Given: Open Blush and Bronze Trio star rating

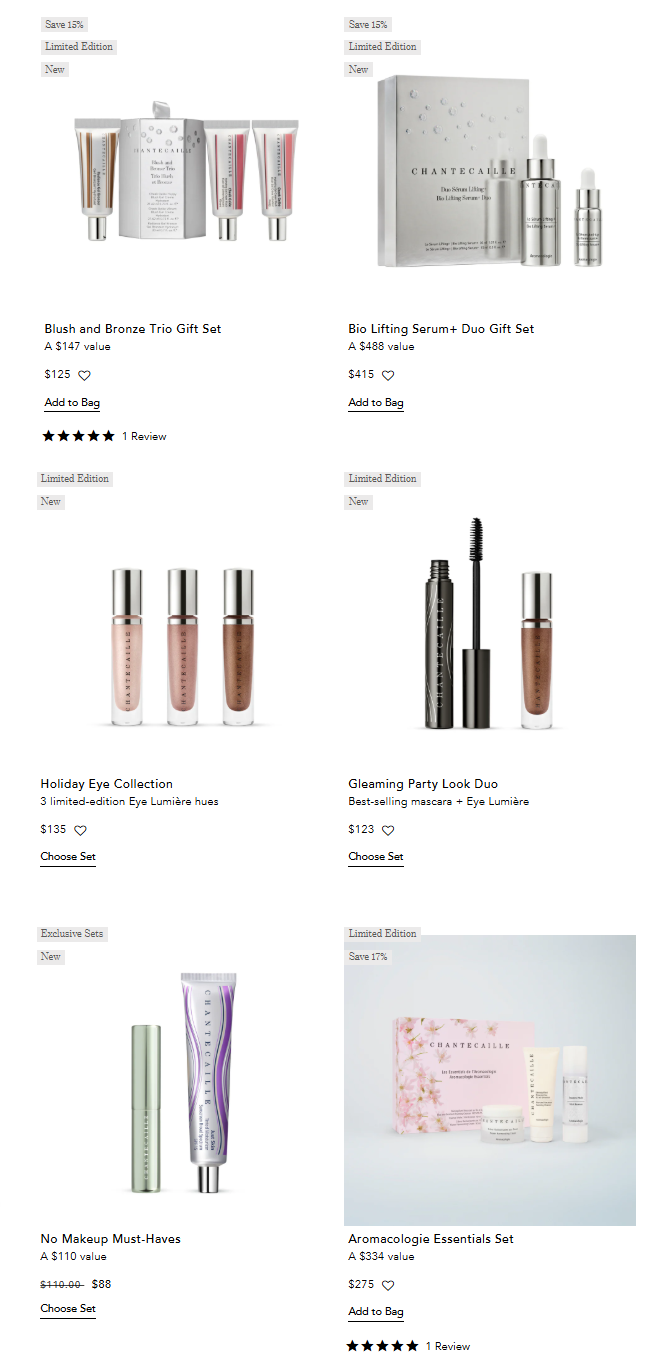Looking at the screenshot, I should [x=79, y=436].
